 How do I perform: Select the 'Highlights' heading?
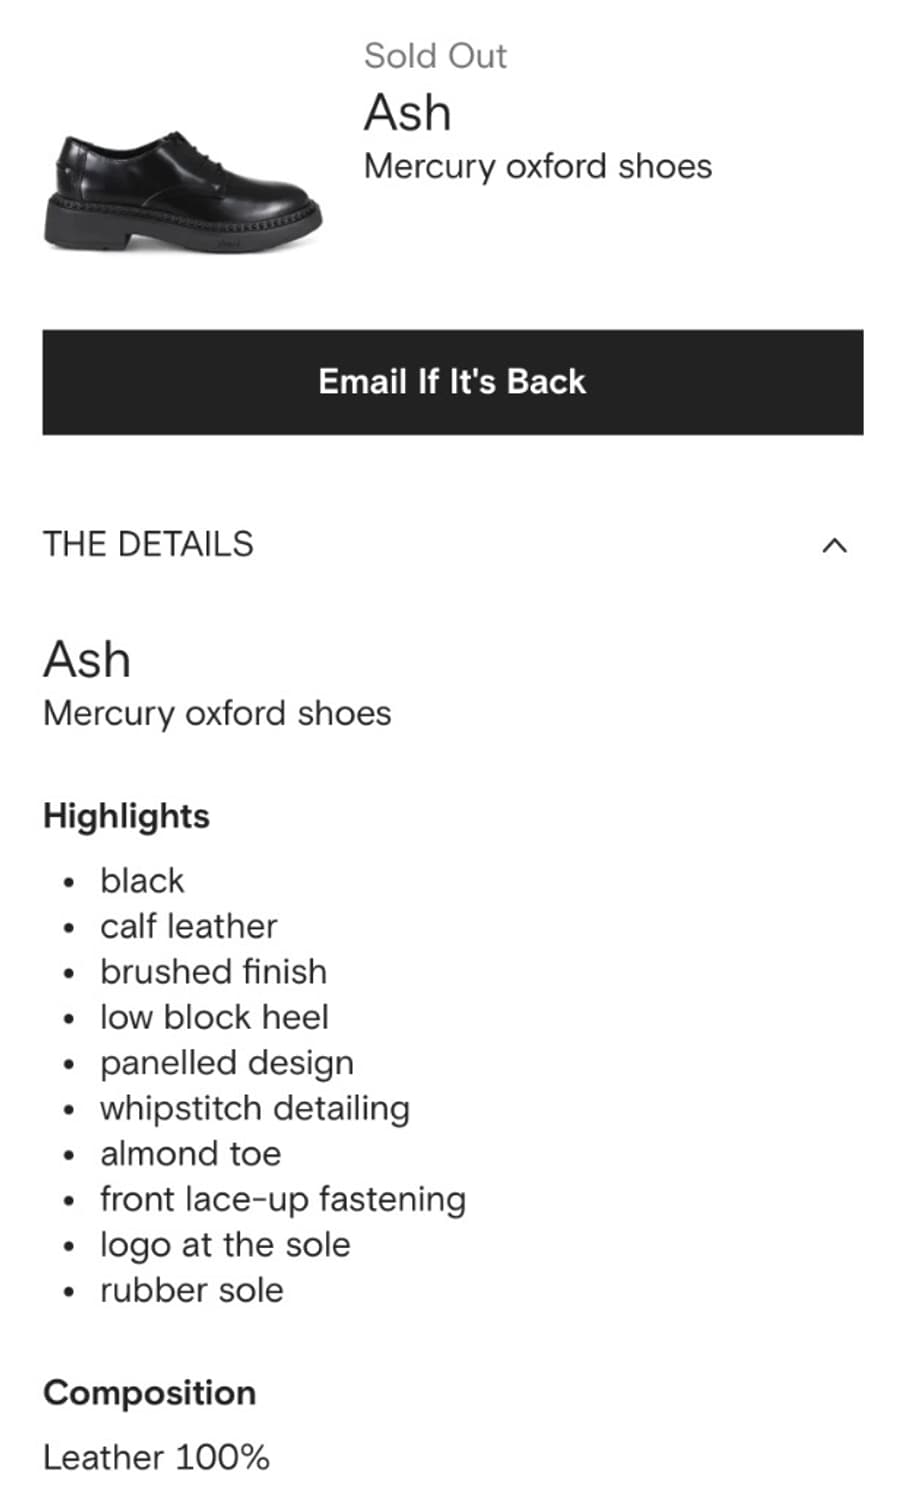[x=125, y=815]
